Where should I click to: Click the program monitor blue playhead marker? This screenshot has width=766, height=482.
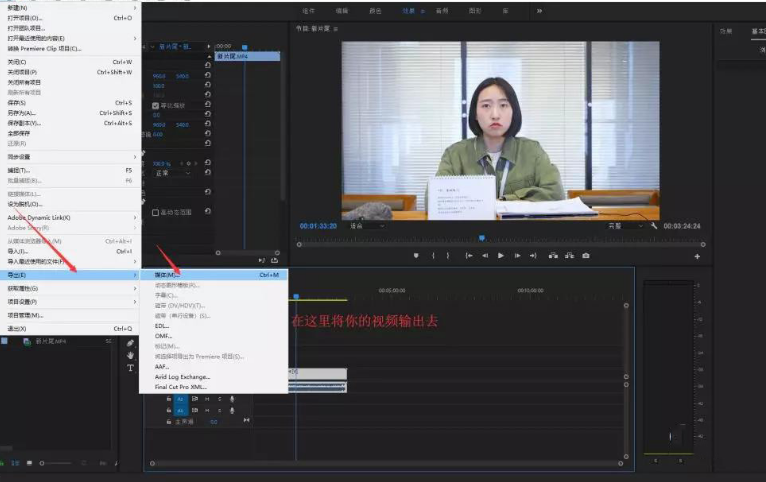482,238
